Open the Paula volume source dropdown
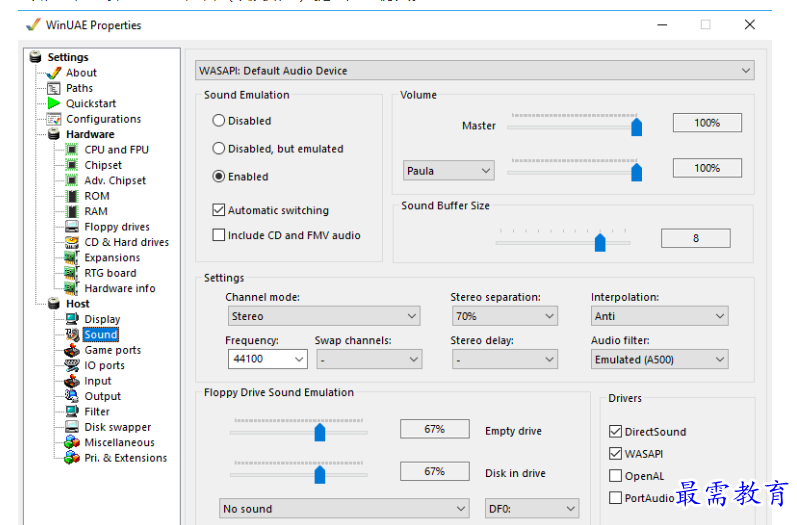This screenshot has height=525, width=797. coord(449,171)
